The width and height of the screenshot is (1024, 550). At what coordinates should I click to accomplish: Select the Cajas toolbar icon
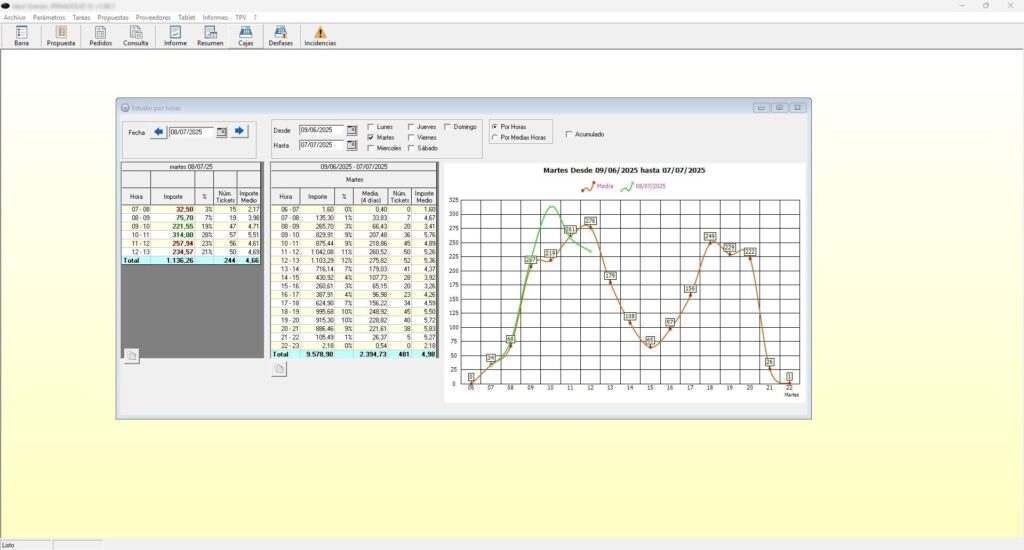pos(245,36)
